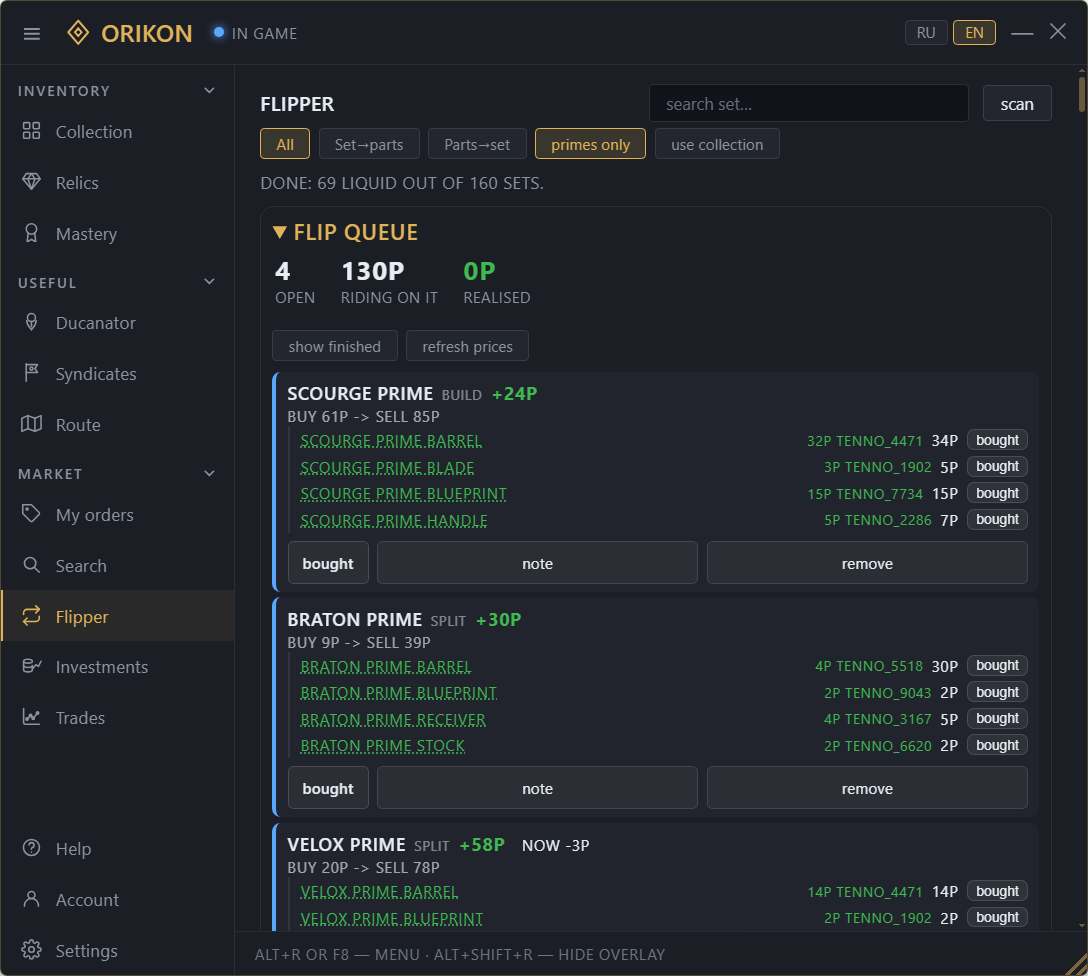The height and width of the screenshot is (976, 1088).
Task: Mark the whole Scourge Prime set bought
Action: tap(328, 563)
